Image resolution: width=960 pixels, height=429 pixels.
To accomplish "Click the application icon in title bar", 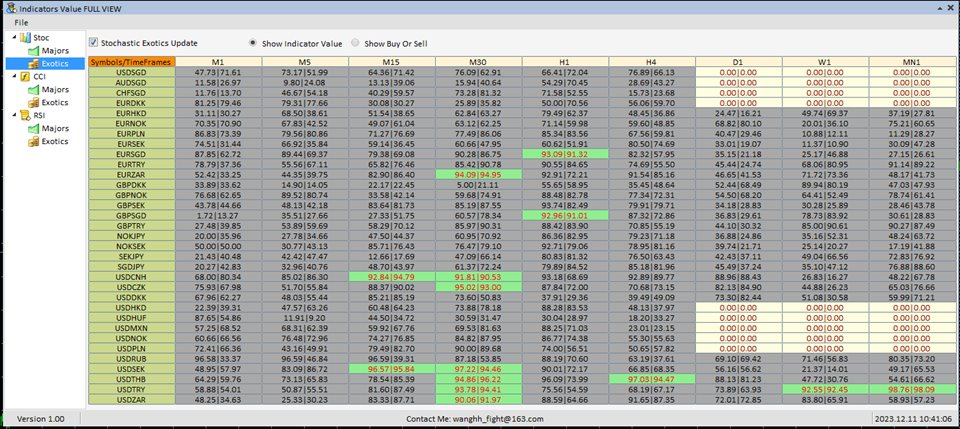I will click(x=10, y=8).
